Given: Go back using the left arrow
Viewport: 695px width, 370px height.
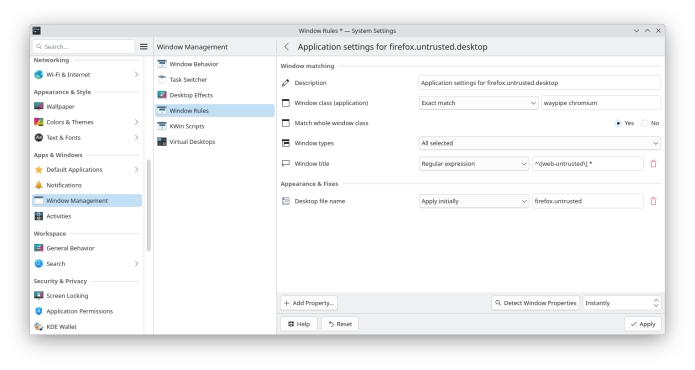Looking at the screenshot, I should point(286,47).
